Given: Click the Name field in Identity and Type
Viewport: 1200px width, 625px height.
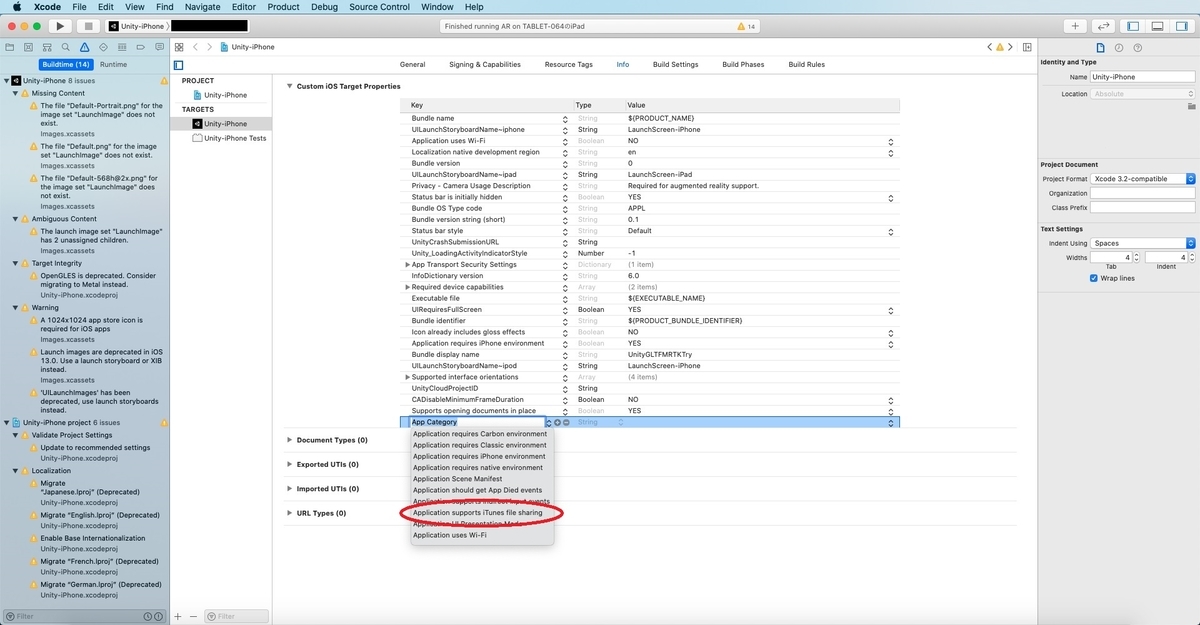Looking at the screenshot, I should 1143,77.
